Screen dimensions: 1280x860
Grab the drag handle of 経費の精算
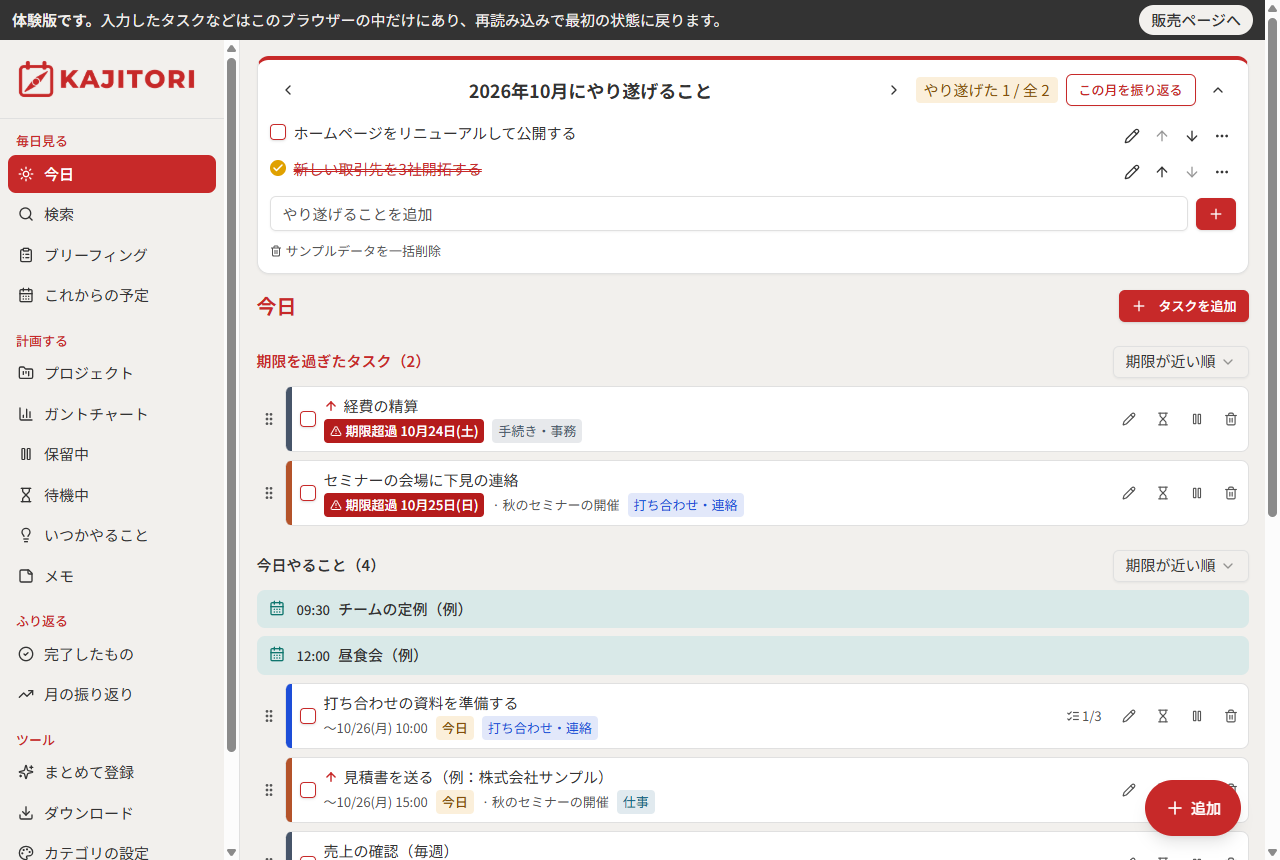coord(269,419)
